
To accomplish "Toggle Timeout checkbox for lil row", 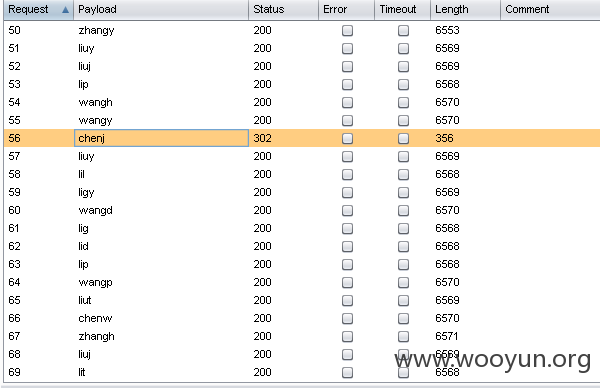I will tap(403, 174).
